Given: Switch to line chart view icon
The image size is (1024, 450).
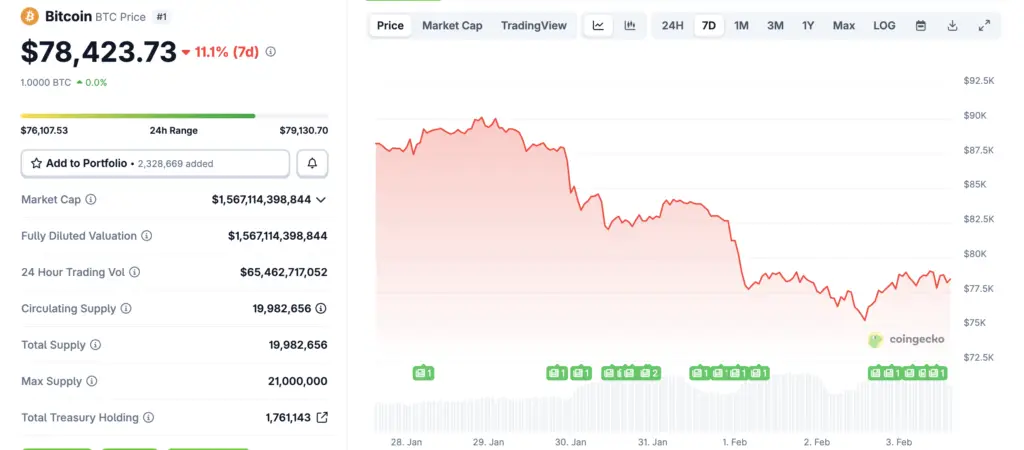Looking at the screenshot, I should point(598,25).
